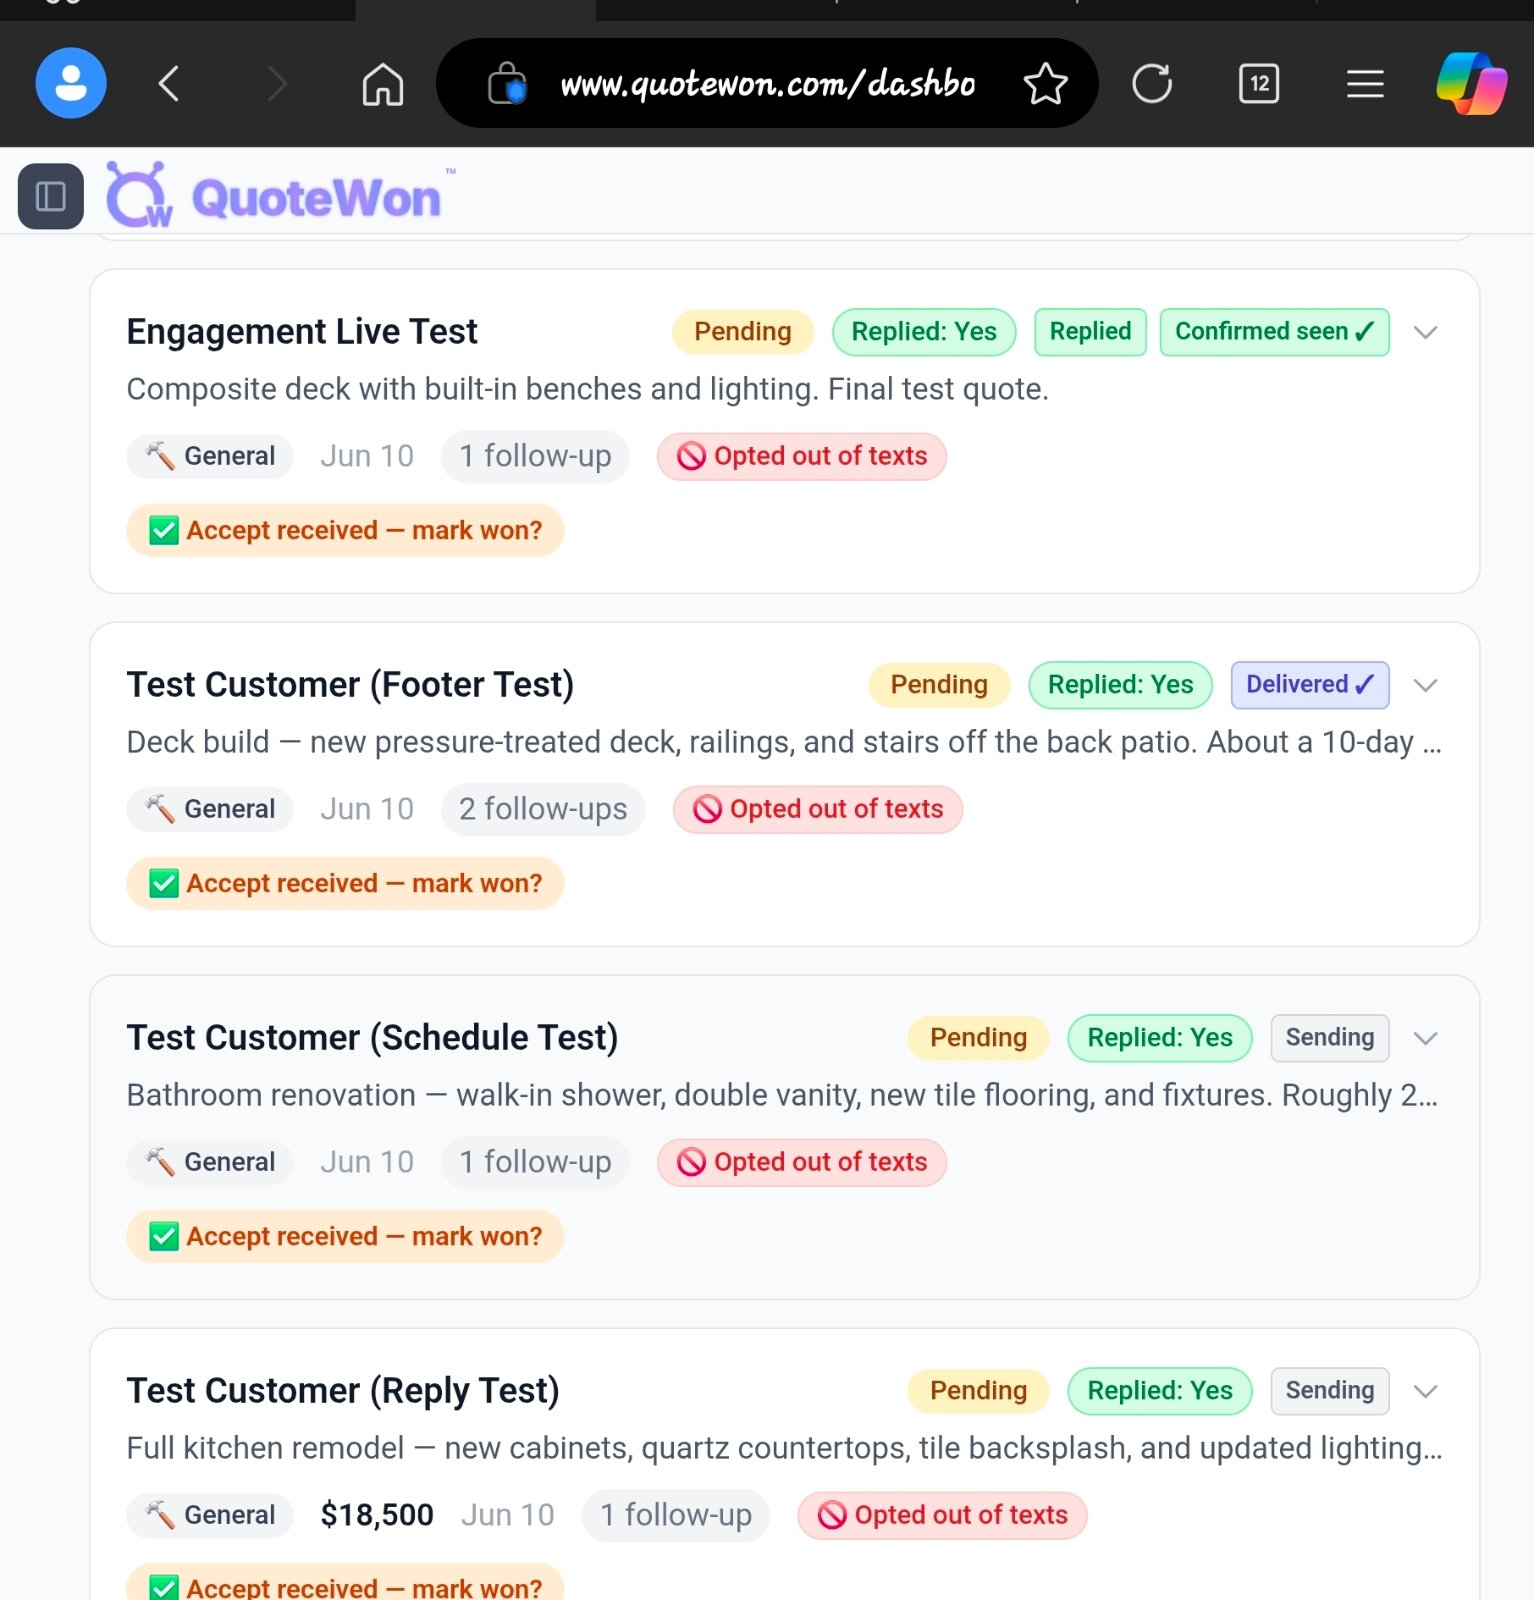The width and height of the screenshot is (1534, 1600).
Task: Click Replied: Yes badge on Engagement Live Test
Action: [924, 332]
